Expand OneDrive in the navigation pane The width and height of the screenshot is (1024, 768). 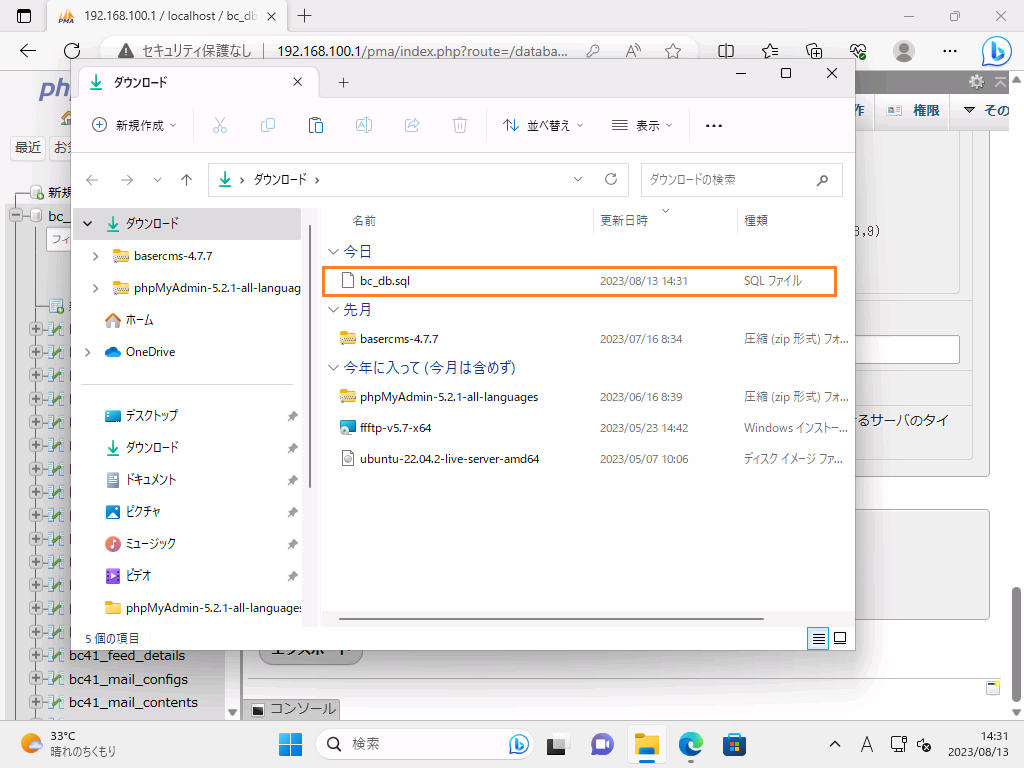click(88, 352)
